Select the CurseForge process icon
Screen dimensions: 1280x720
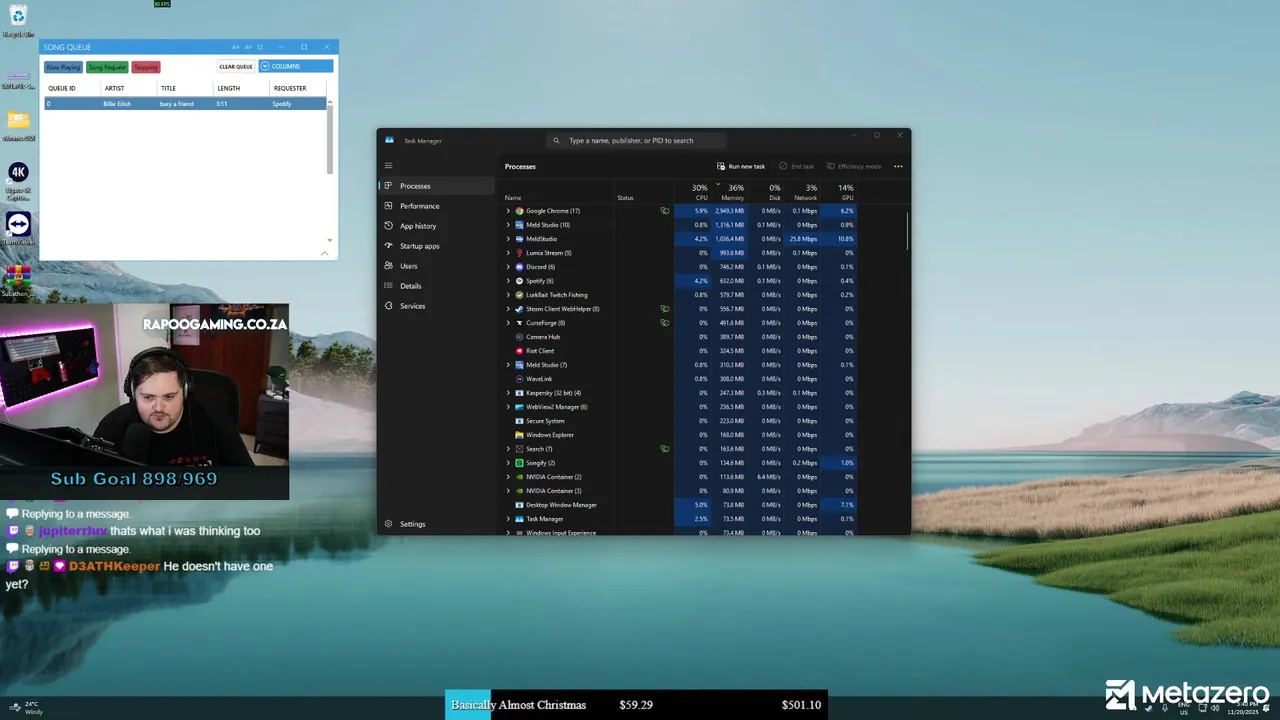pos(519,323)
